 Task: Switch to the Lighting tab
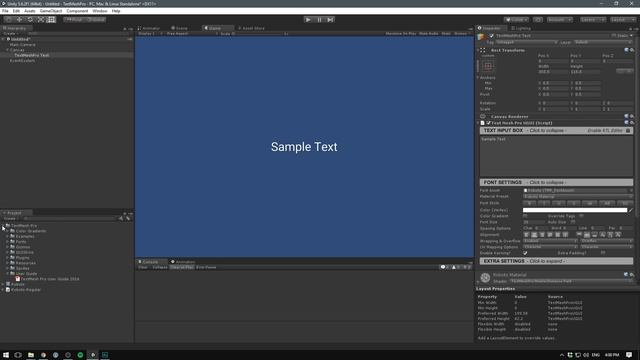tap(521, 28)
